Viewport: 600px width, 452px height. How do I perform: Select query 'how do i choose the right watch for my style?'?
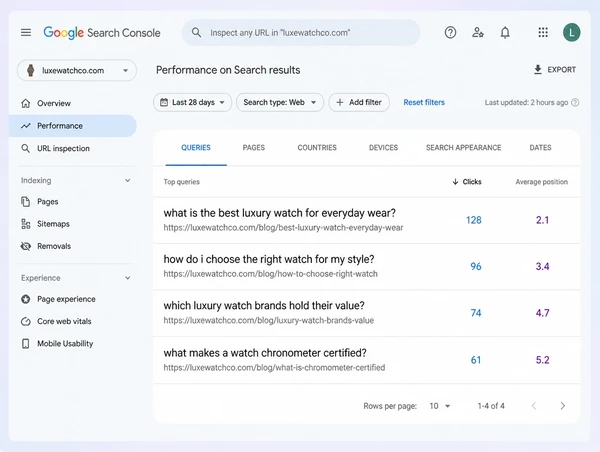pyautogui.click(x=269, y=259)
